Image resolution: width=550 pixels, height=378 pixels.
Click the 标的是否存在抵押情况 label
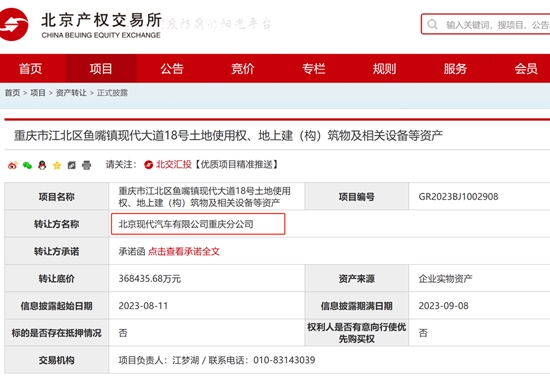(x=56, y=333)
